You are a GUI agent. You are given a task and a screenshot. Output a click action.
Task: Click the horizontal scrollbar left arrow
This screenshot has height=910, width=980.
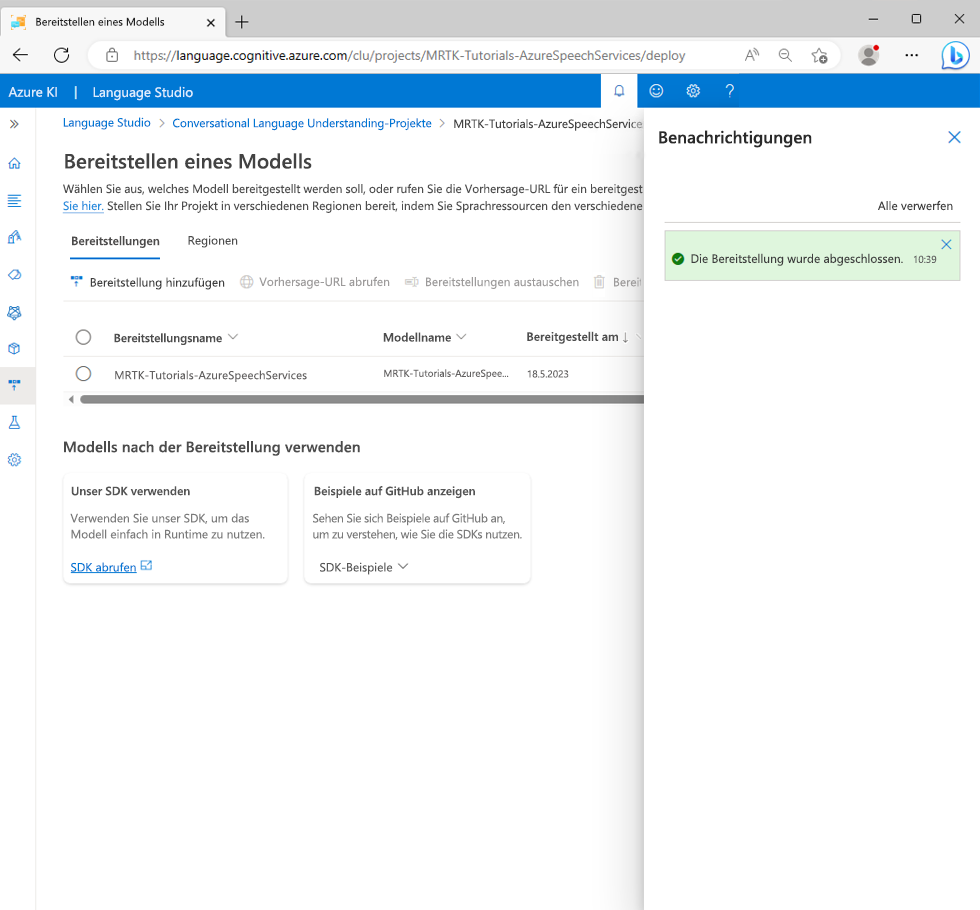pos(71,399)
